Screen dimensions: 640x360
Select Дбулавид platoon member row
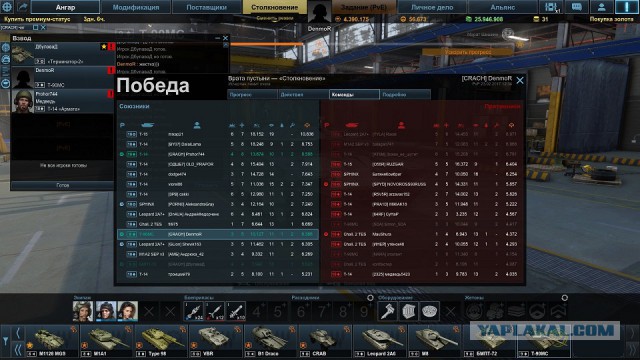(x=62, y=54)
